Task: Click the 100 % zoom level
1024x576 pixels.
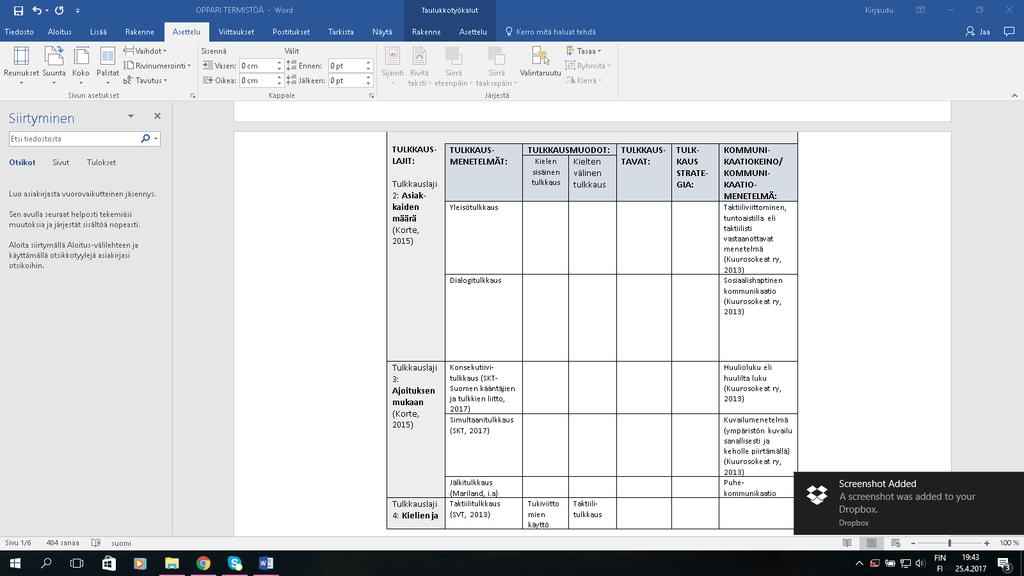Action: click(x=1008, y=543)
